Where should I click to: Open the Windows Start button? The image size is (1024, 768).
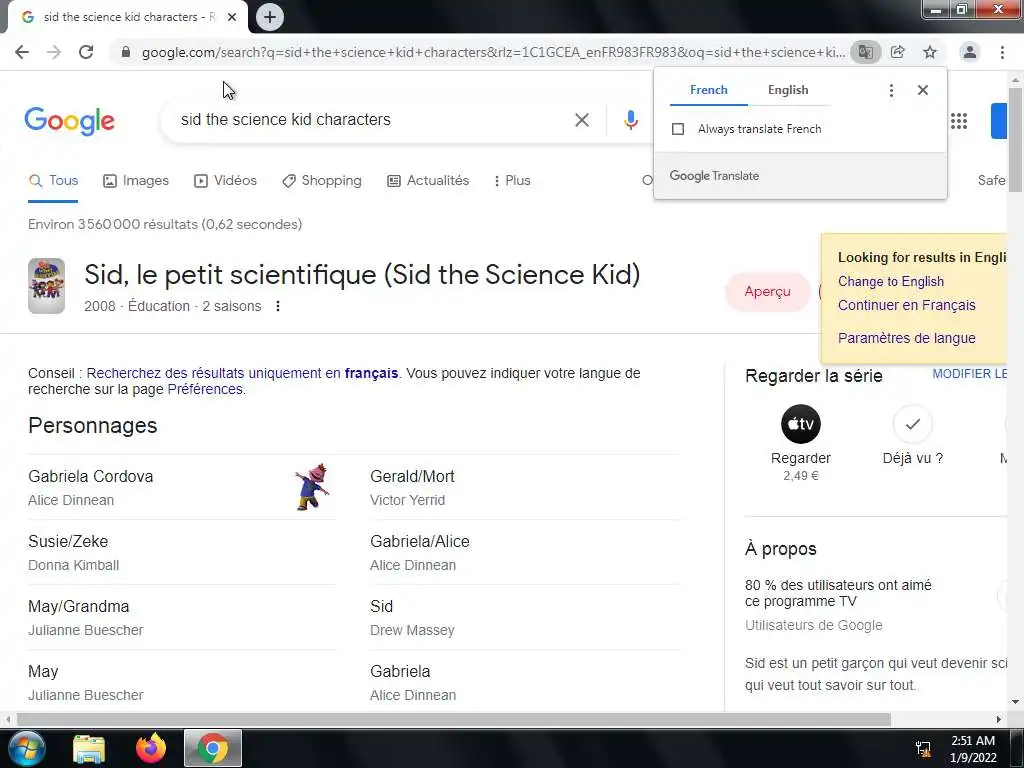coord(26,748)
